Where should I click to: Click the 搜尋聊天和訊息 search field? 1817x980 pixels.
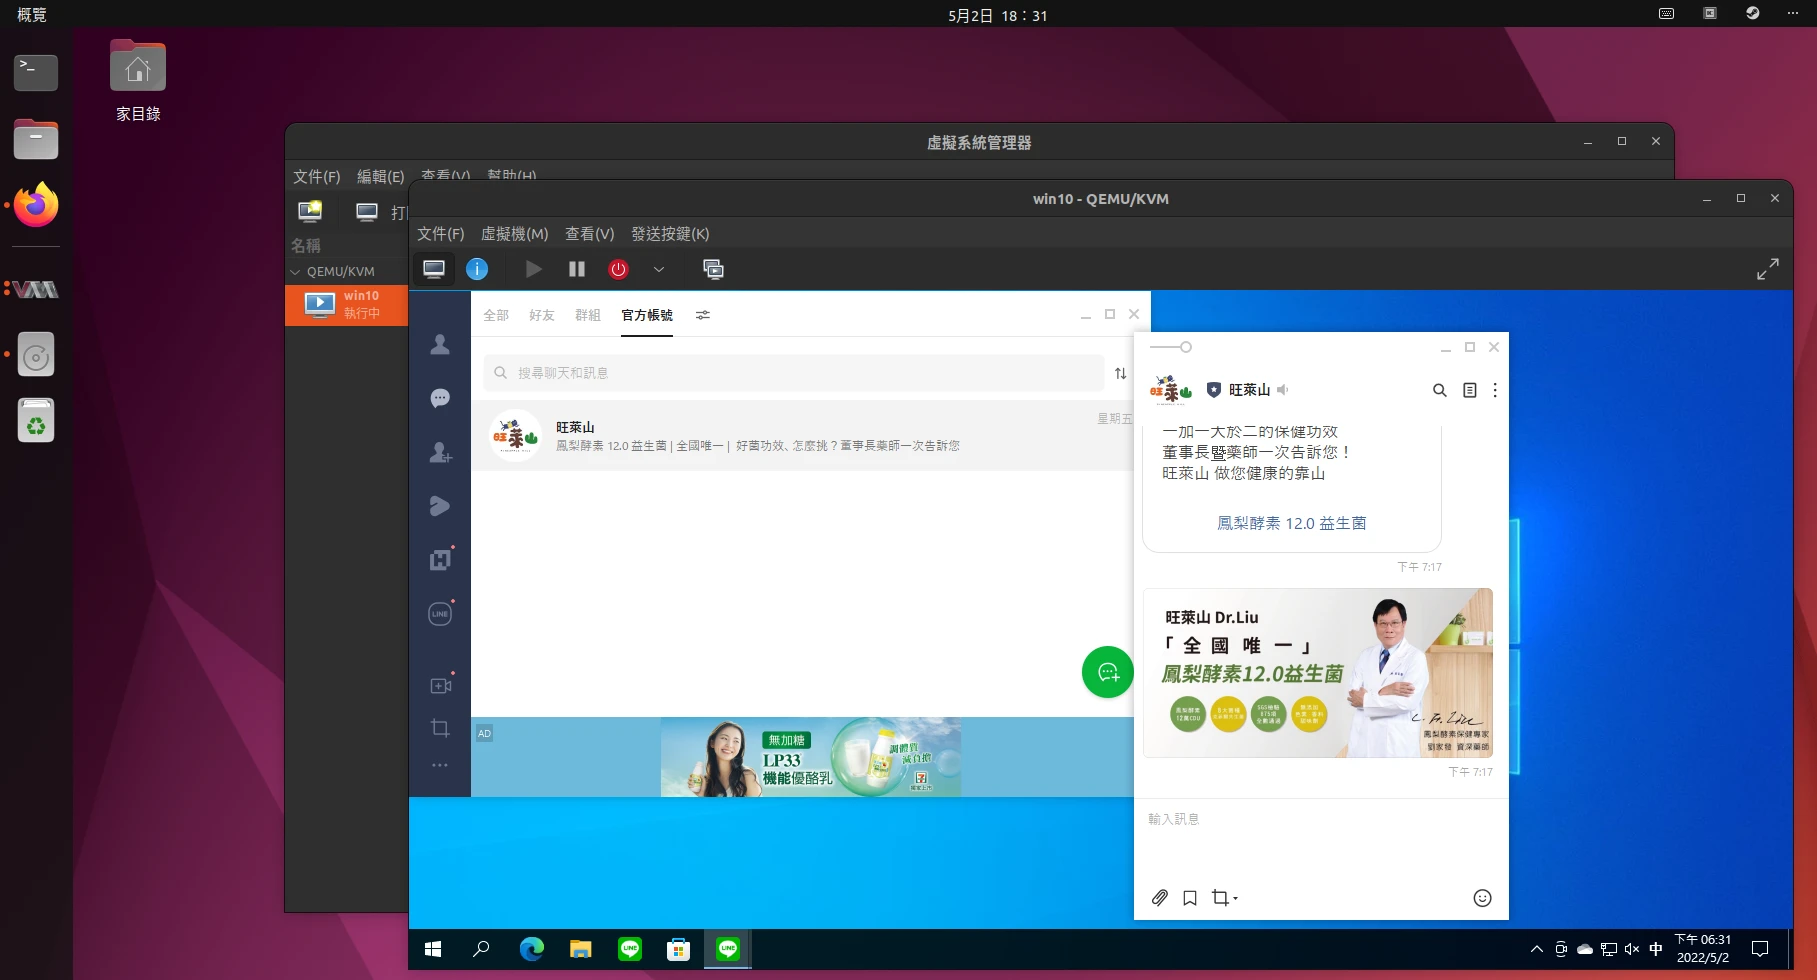[800, 373]
